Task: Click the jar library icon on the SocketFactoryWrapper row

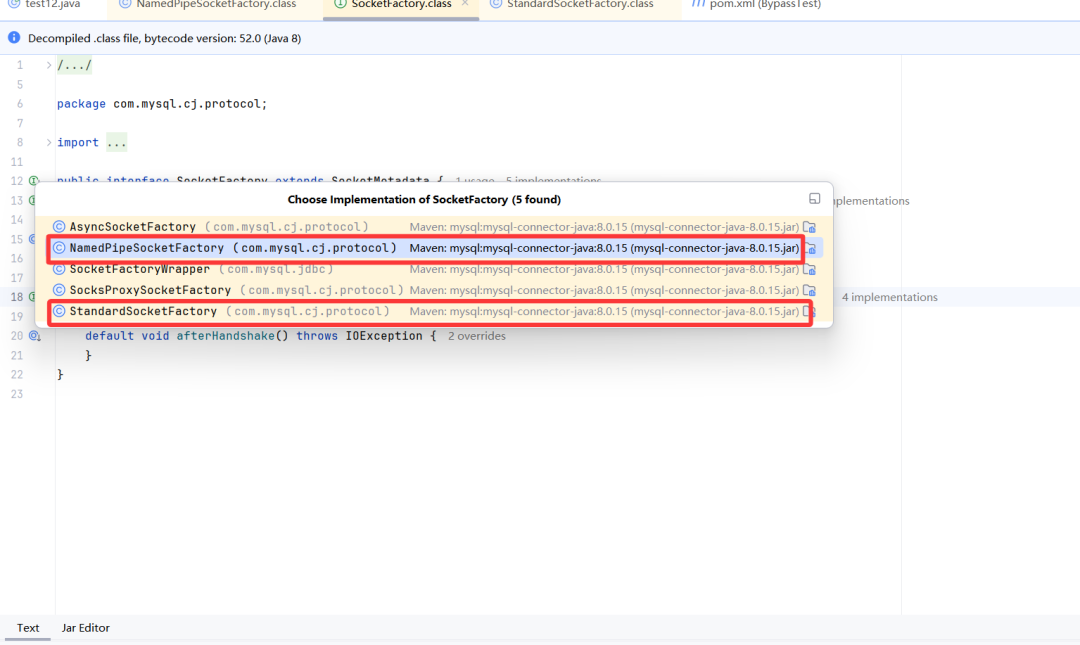Action: pos(810,269)
